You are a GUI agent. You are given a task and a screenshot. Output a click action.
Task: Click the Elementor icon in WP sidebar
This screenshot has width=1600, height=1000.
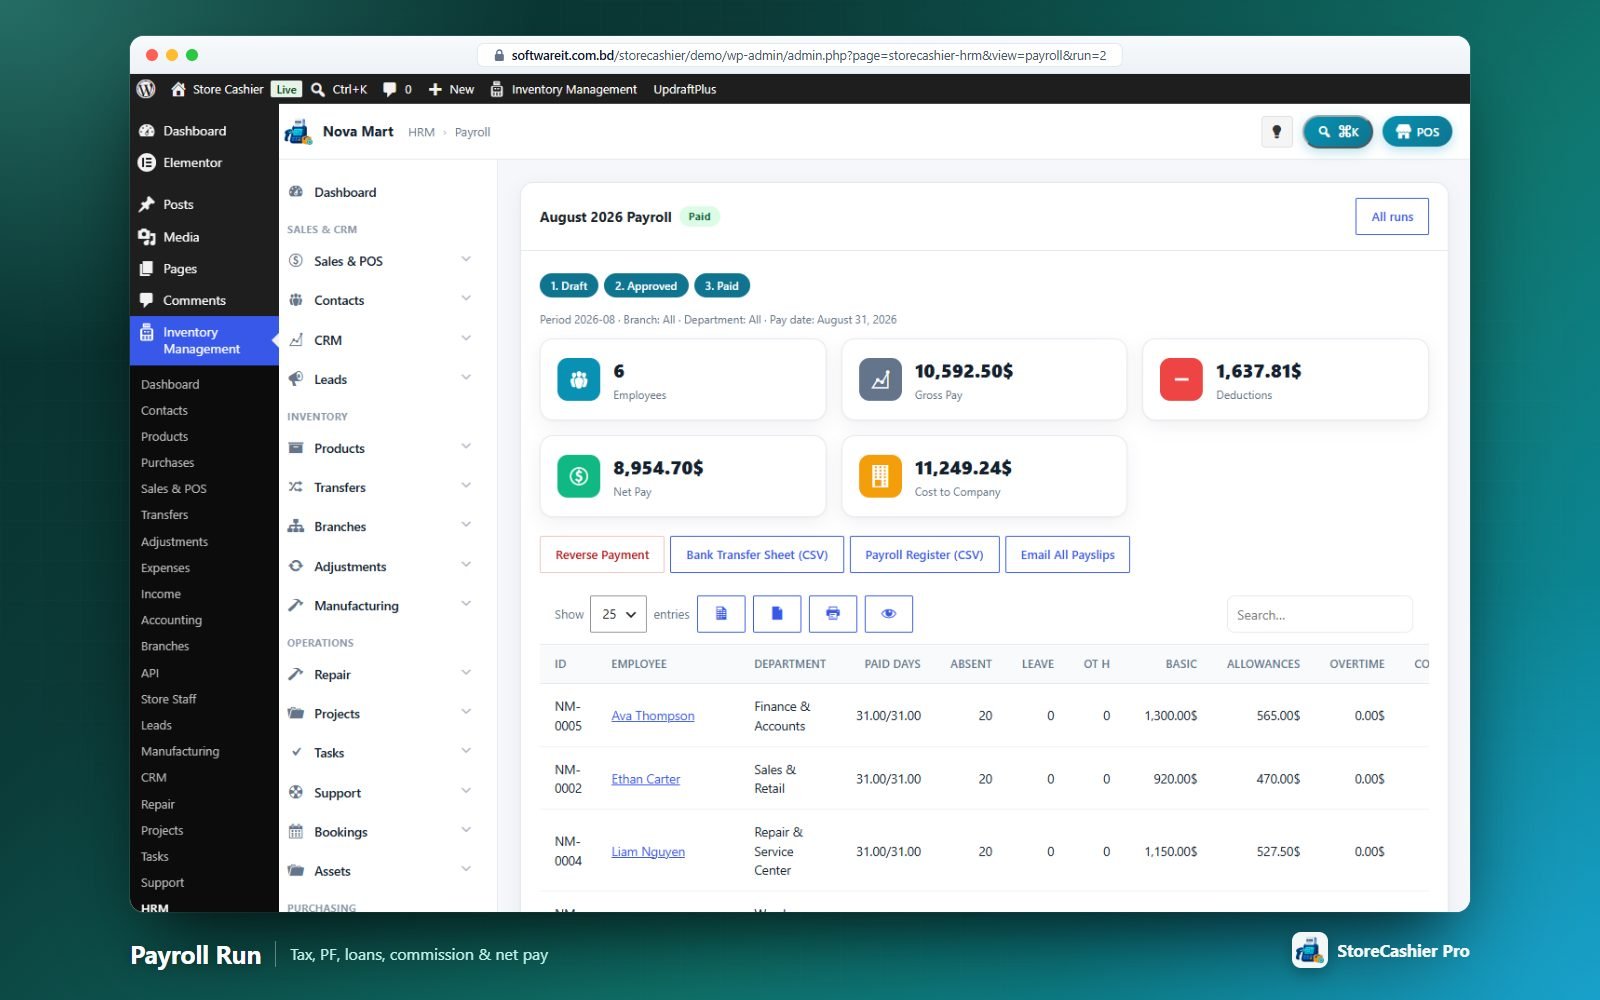[x=147, y=162]
